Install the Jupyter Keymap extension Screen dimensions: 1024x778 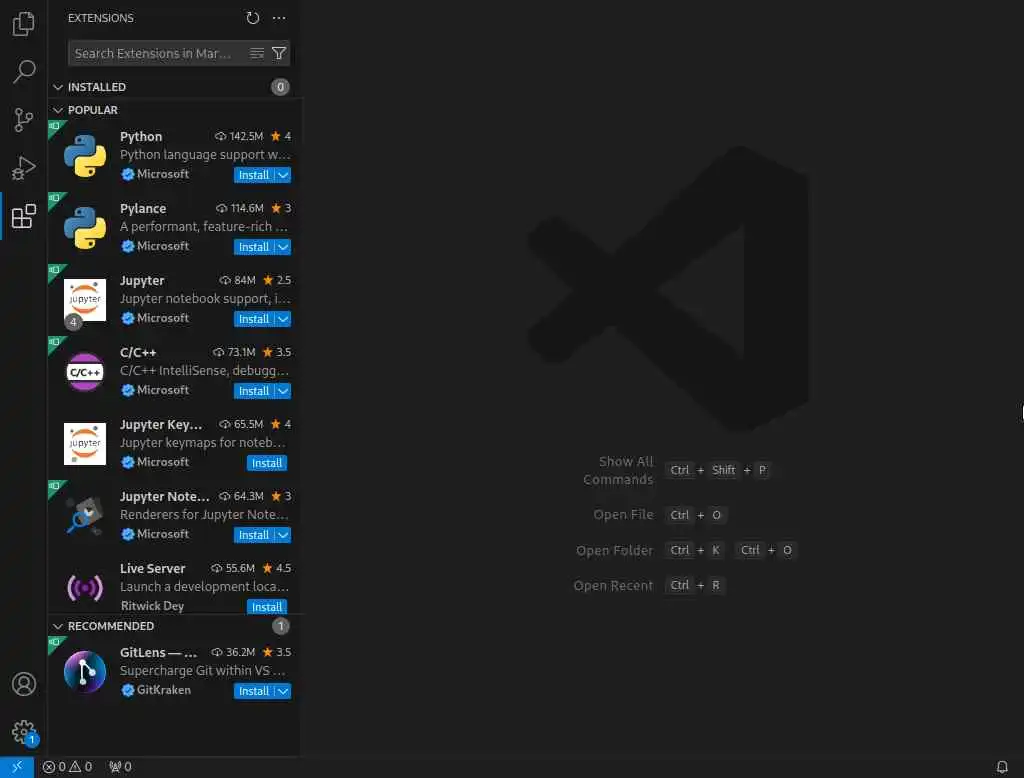coord(267,463)
